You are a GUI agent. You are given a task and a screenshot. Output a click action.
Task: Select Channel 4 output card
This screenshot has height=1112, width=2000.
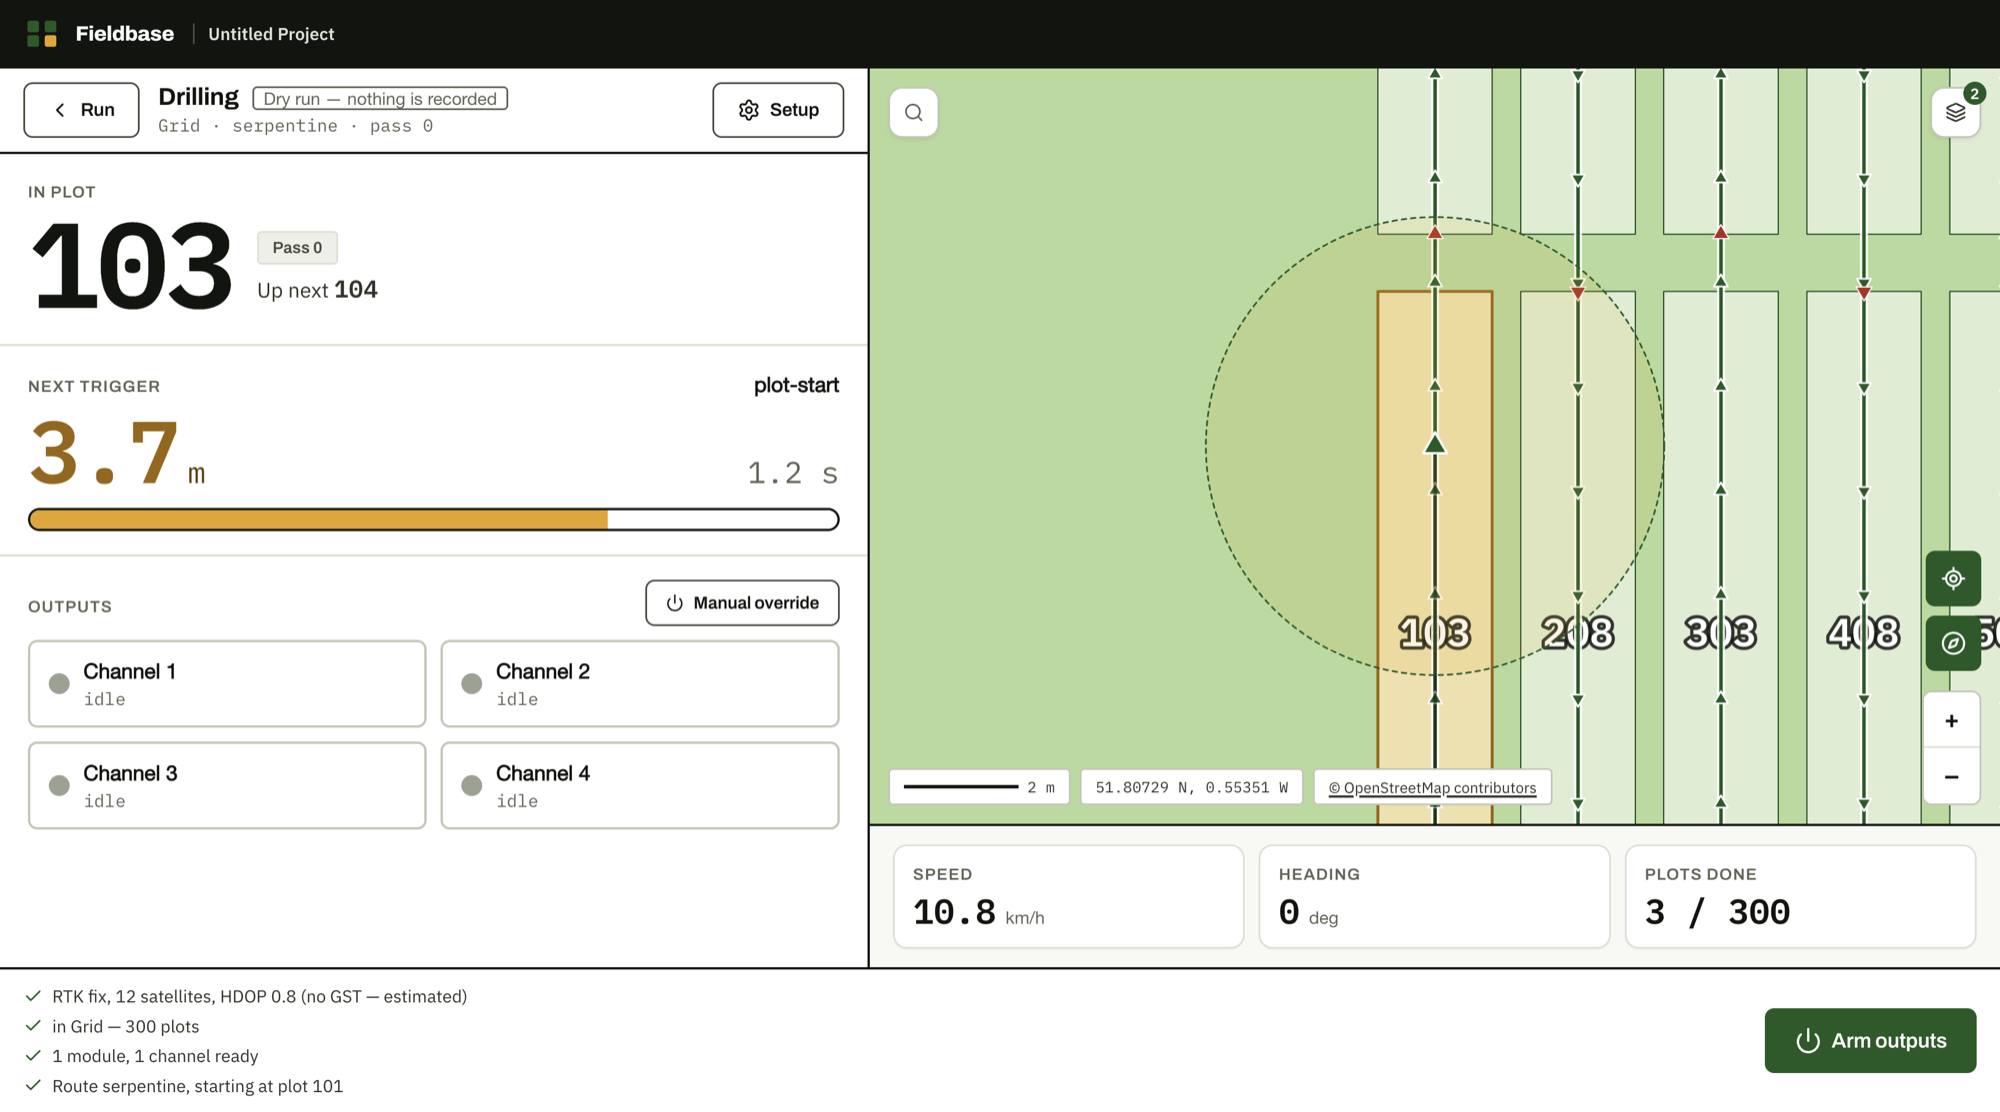640,785
